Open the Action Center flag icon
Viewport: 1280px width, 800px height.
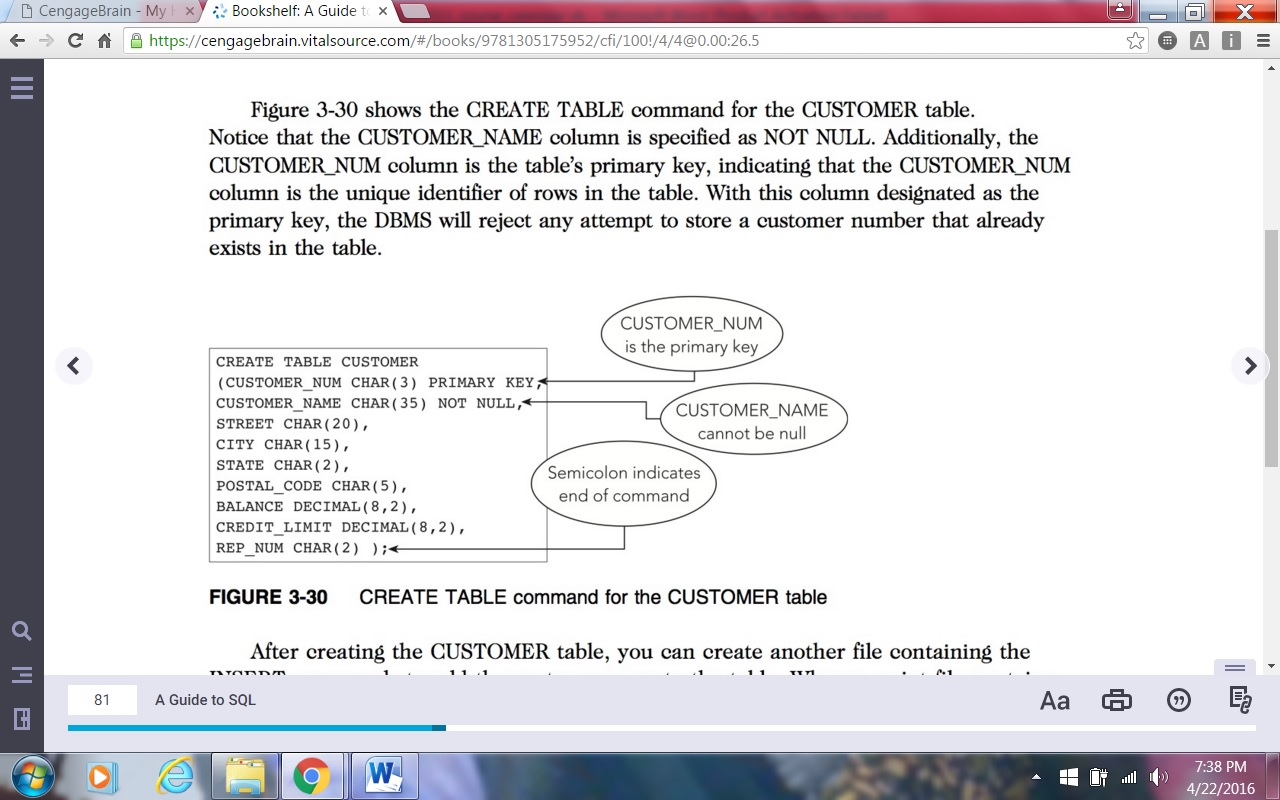click(1068, 777)
